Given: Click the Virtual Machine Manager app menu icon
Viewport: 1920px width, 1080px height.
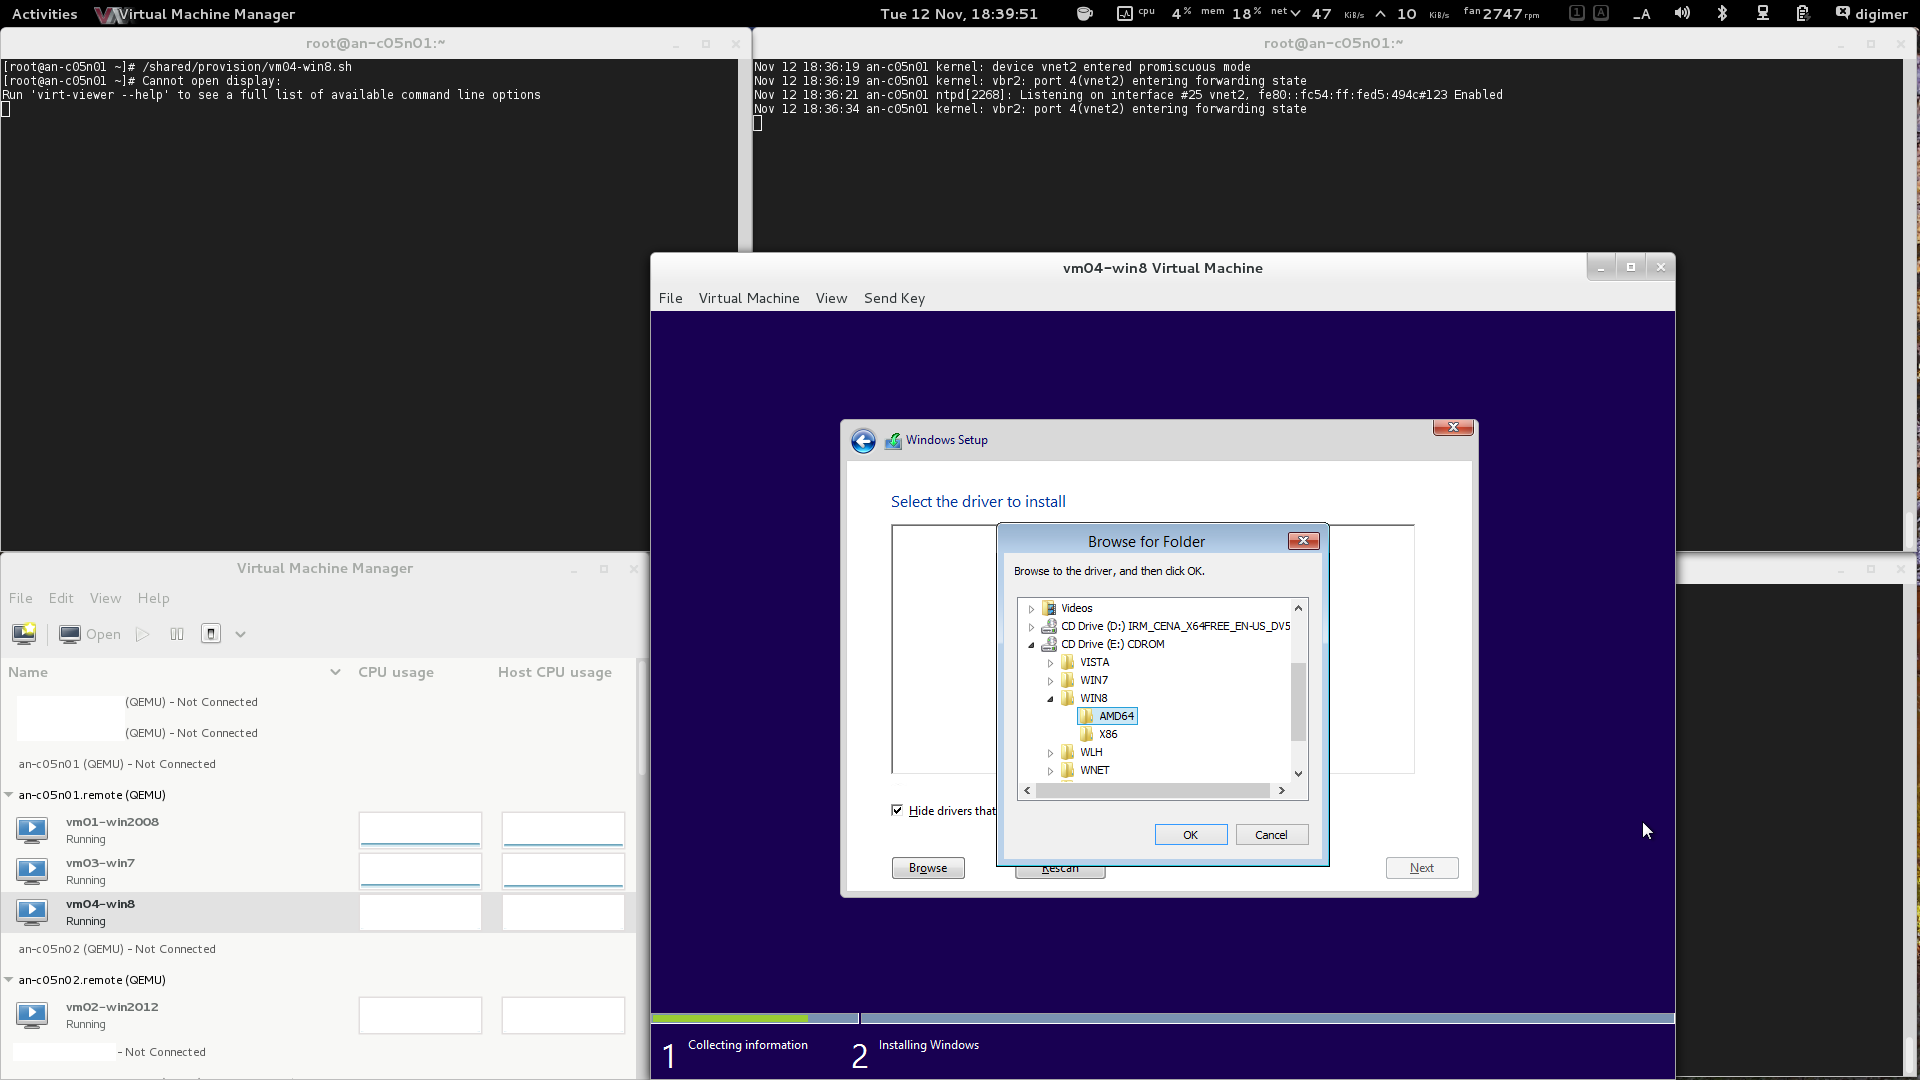Looking at the screenshot, I should click(108, 14).
